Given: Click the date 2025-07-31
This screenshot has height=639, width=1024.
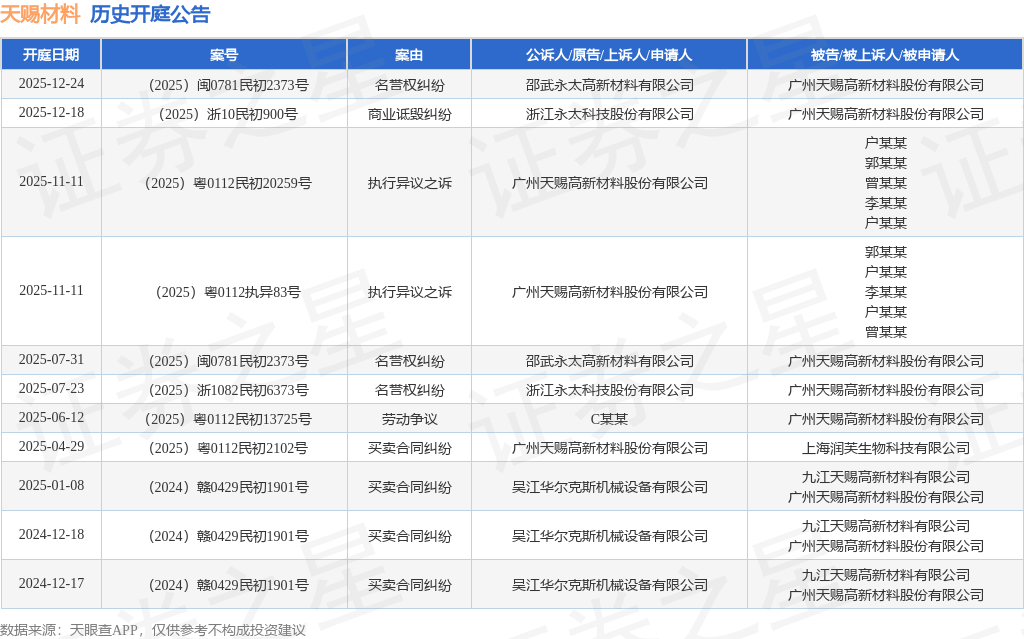Looking at the screenshot, I should point(51,359).
